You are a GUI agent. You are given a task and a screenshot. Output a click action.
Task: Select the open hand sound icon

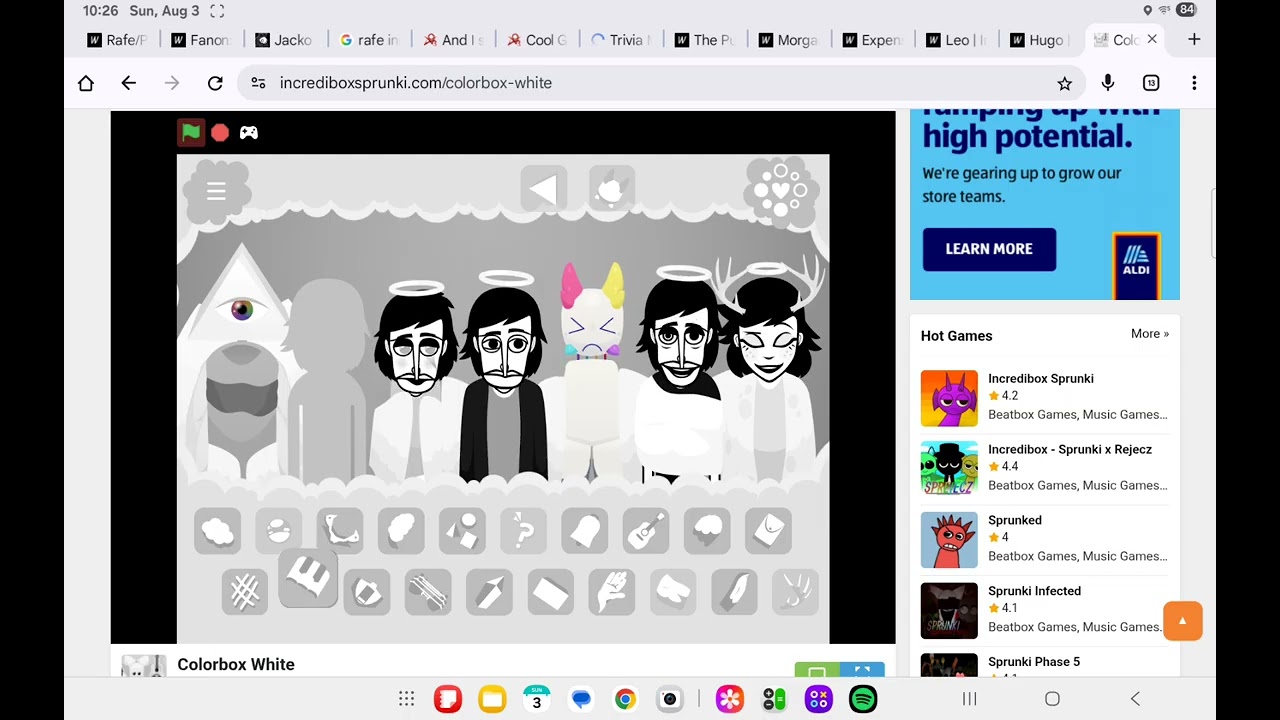pyautogui.click(x=612, y=592)
